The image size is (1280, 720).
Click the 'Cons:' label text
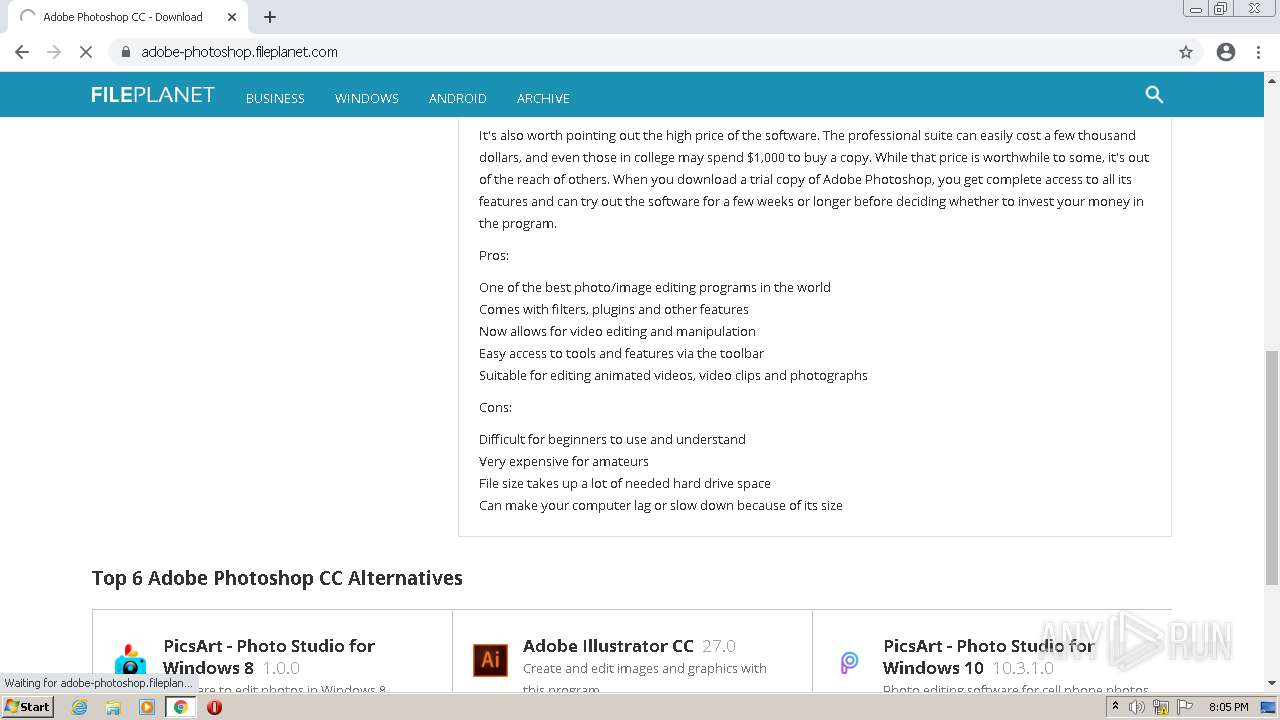pos(495,407)
